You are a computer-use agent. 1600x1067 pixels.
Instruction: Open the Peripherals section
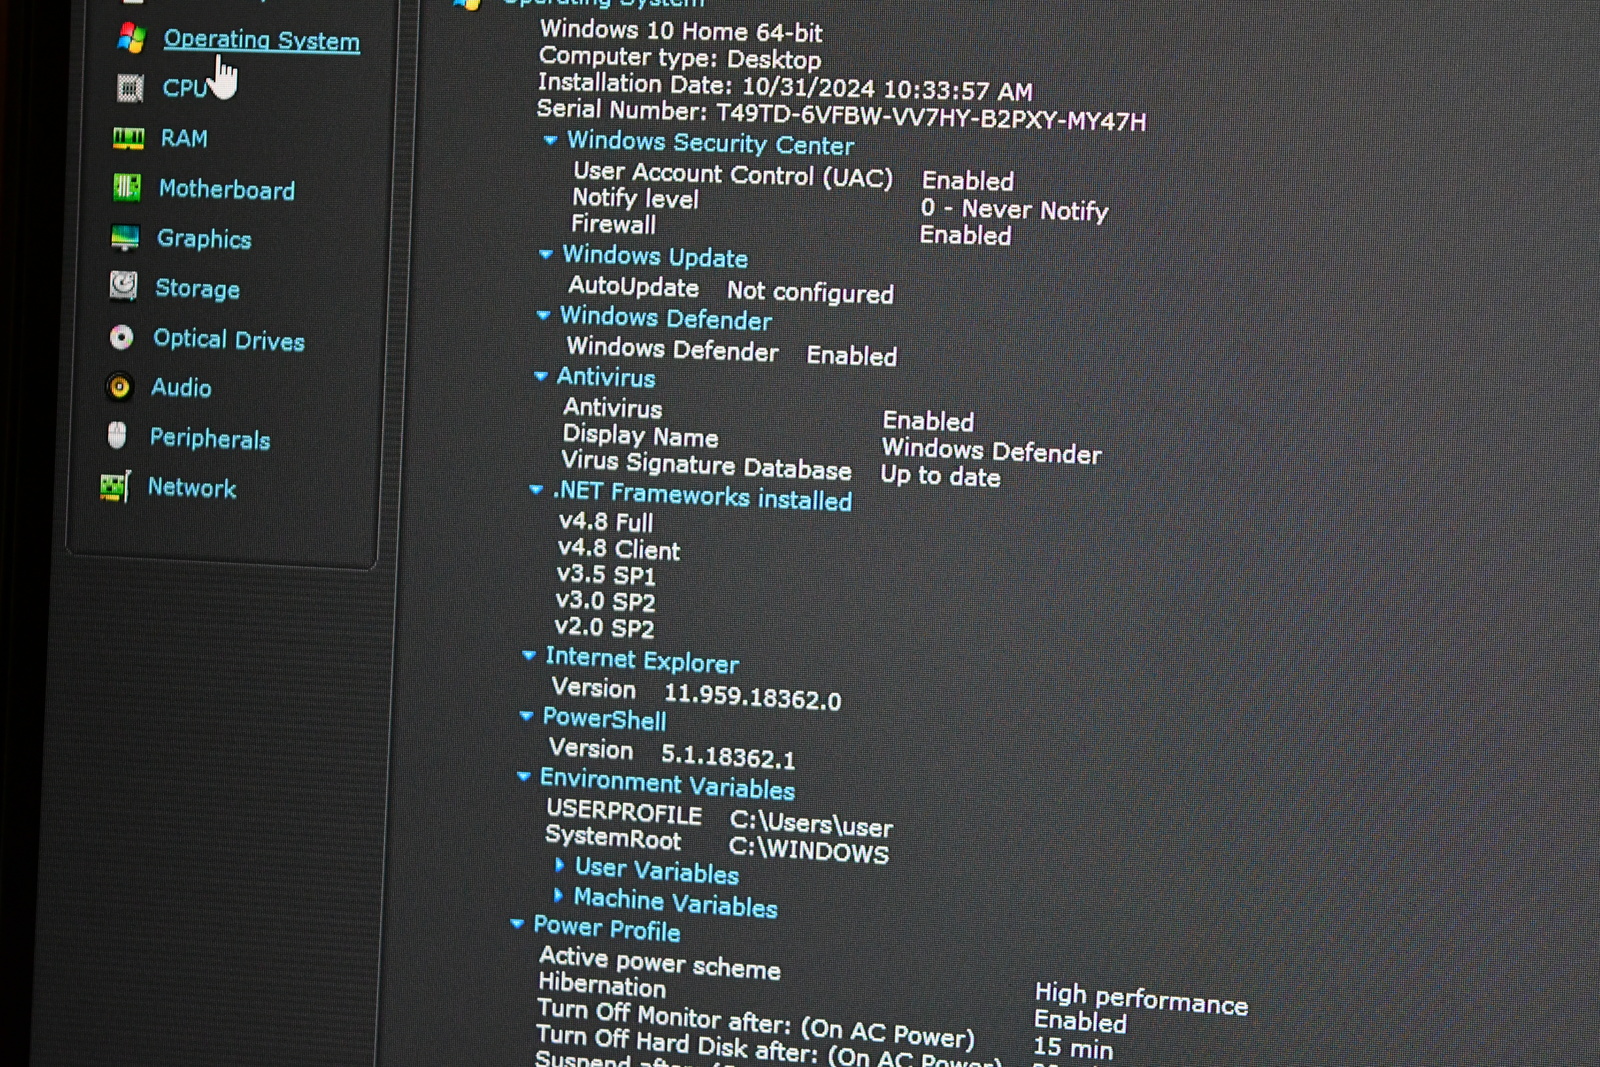click(x=210, y=438)
